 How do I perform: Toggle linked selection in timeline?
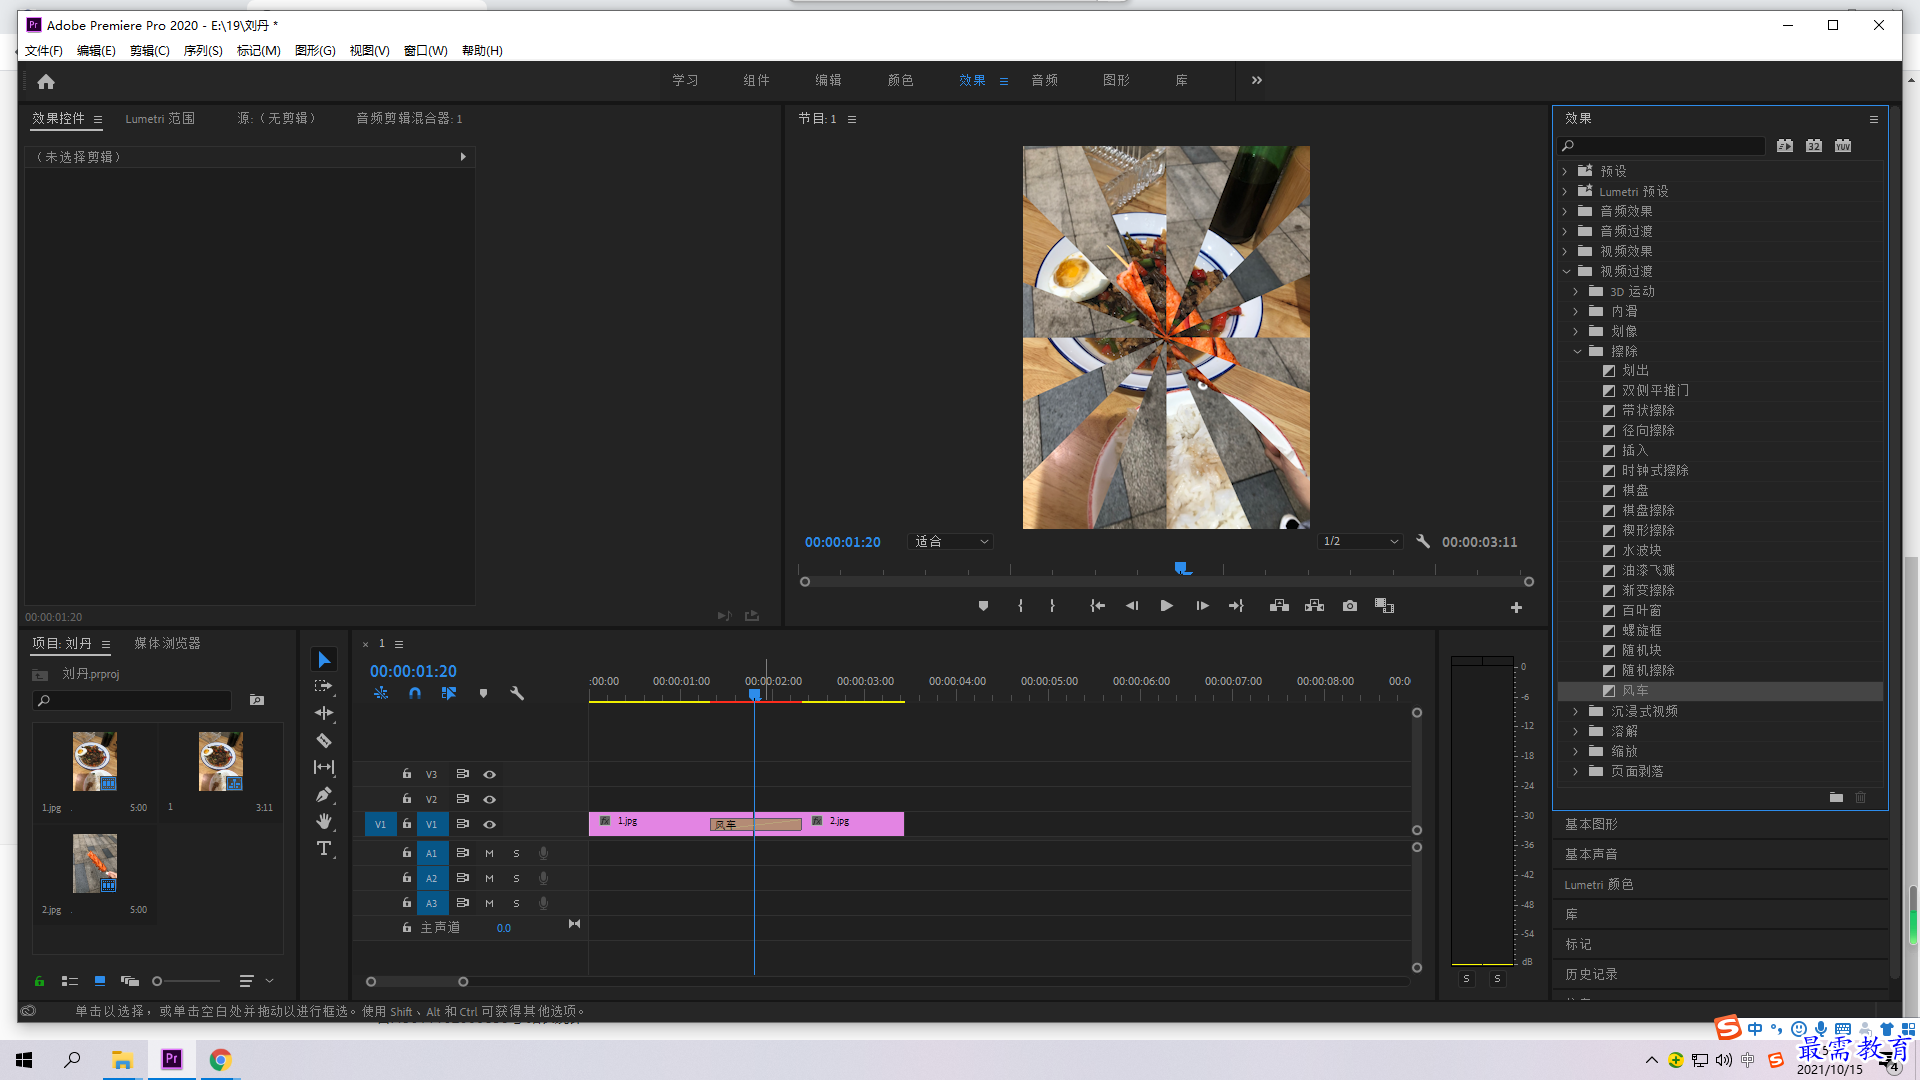click(x=449, y=693)
